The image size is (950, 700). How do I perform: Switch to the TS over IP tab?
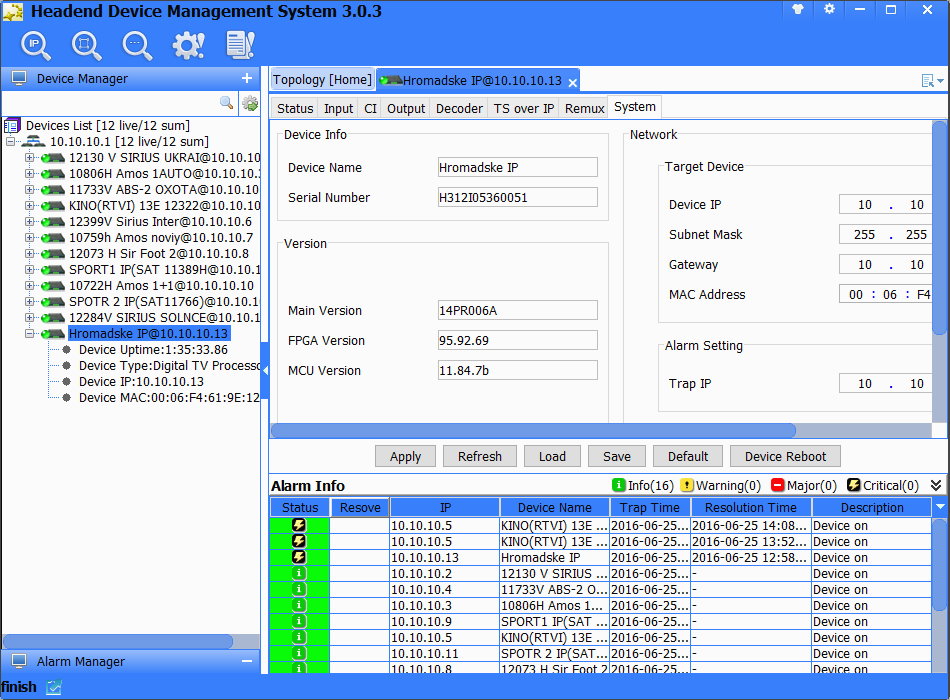[x=523, y=108]
